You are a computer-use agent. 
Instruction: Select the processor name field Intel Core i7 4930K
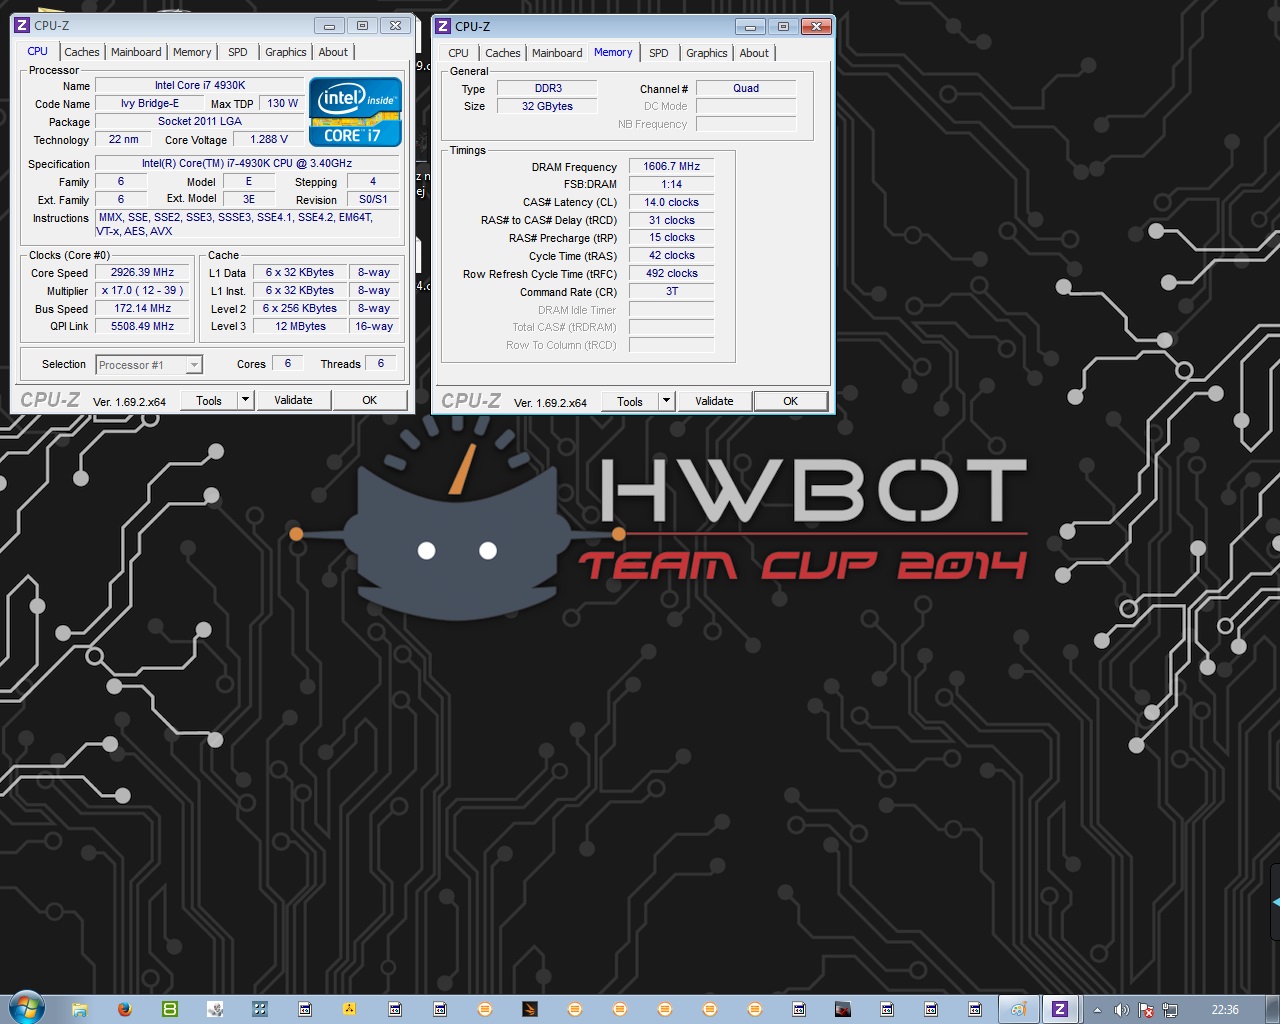tap(200, 86)
